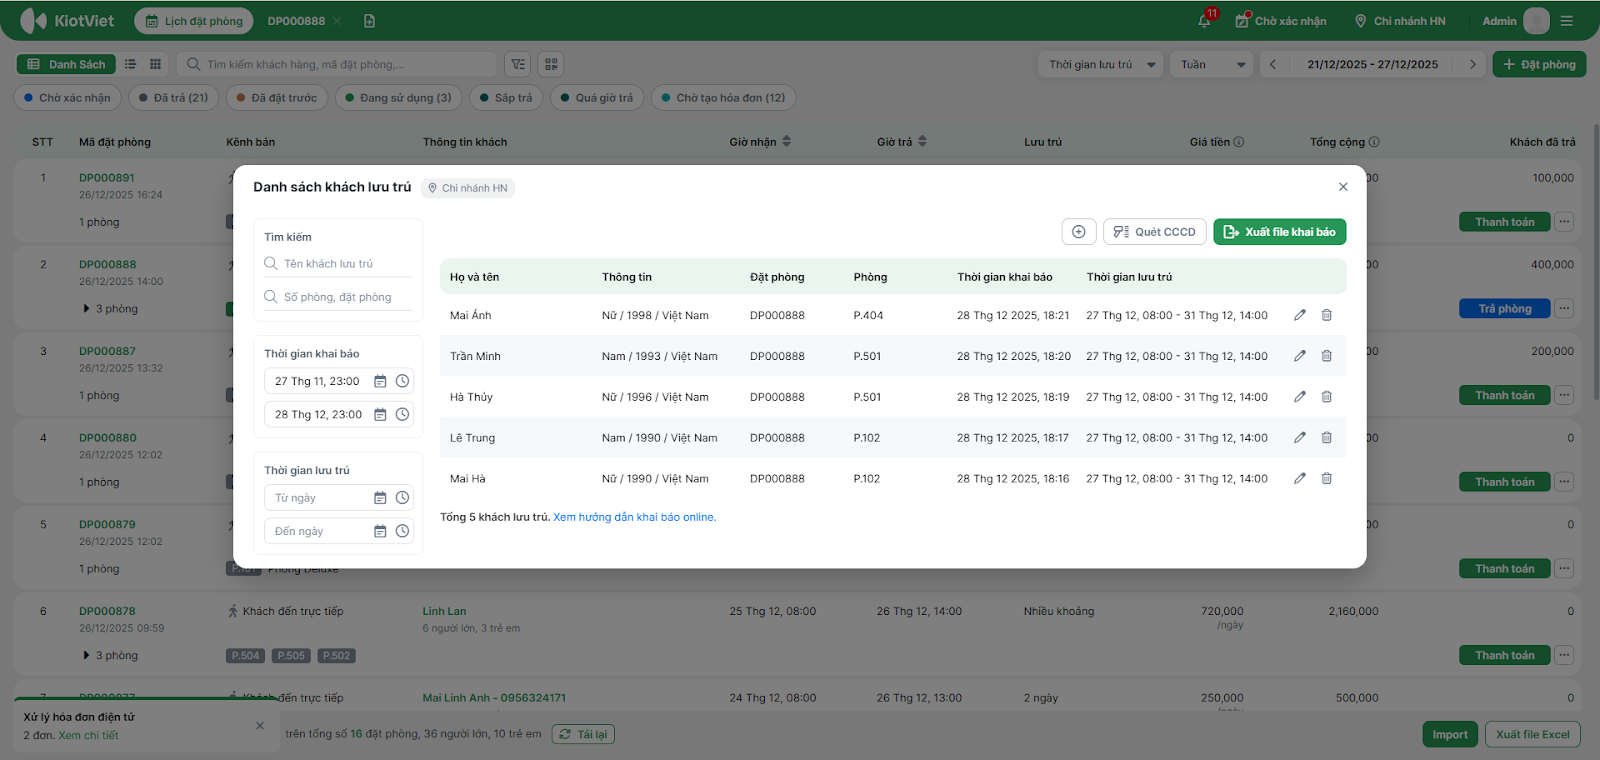Delete the Trần Minh guest row

(1326, 356)
